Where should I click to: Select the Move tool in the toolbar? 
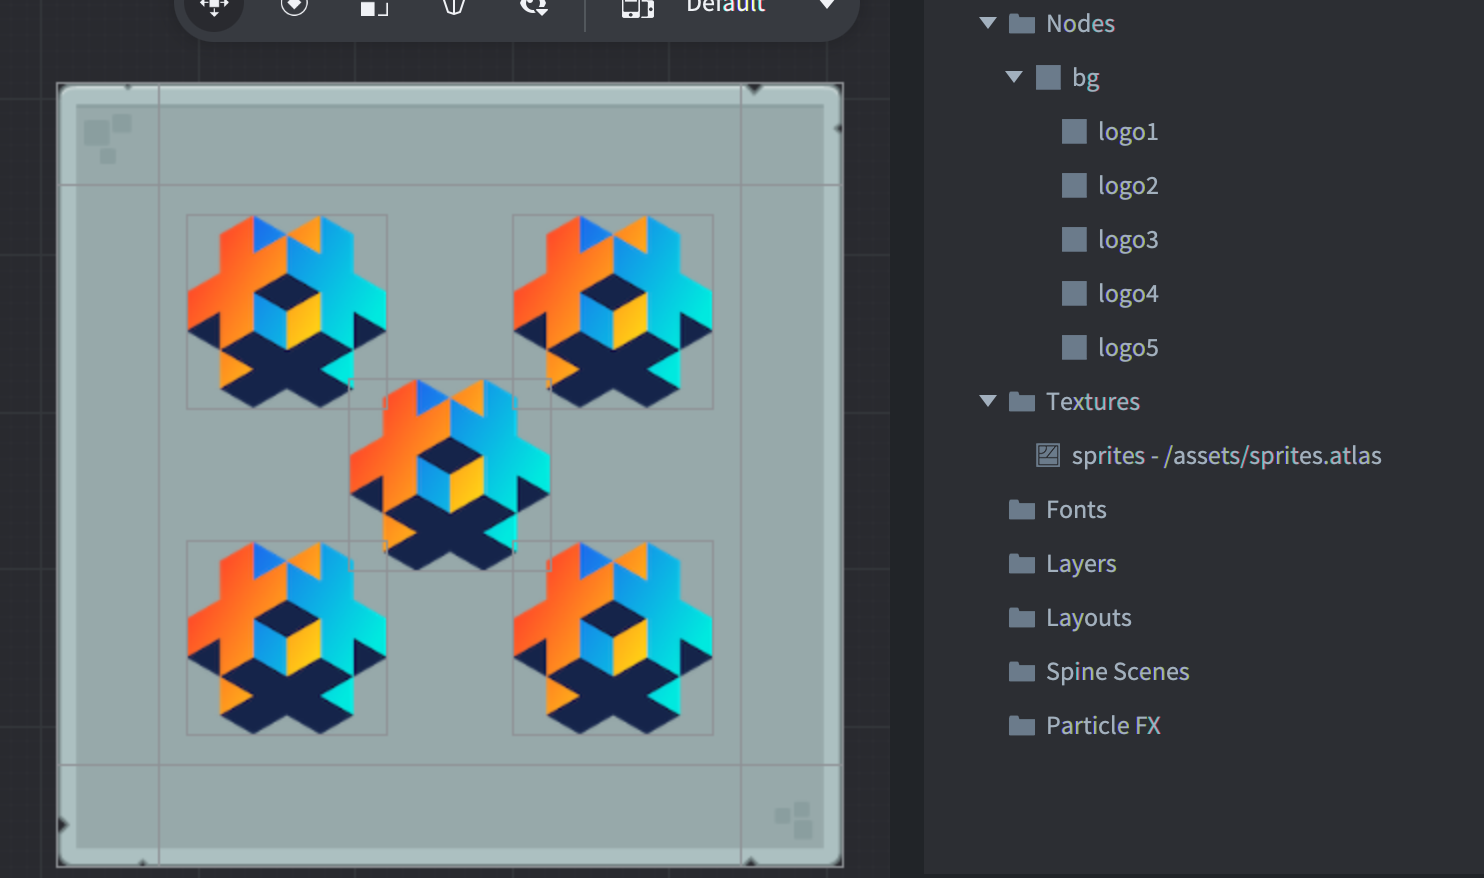214,8
